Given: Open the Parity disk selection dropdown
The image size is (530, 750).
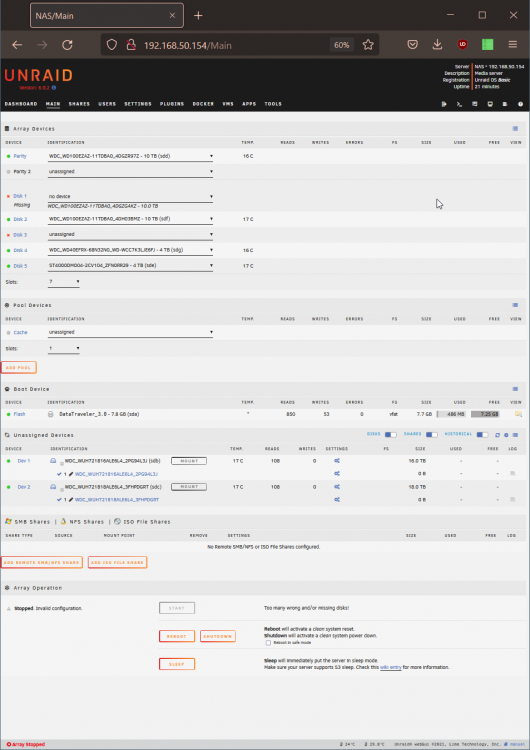Looking at the screenshot, I should pos(130,156).
